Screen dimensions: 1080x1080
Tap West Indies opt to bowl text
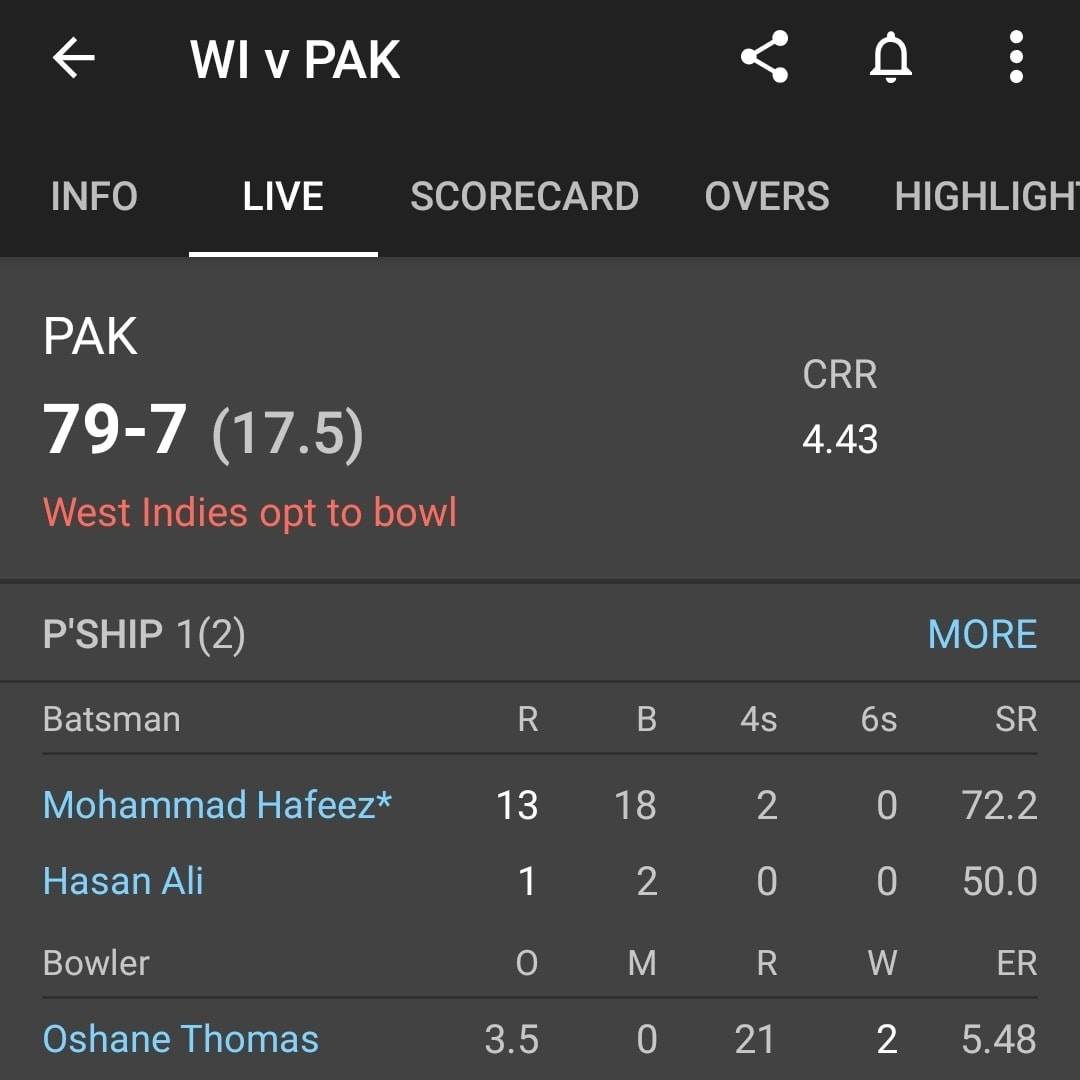tap(250, 512)
